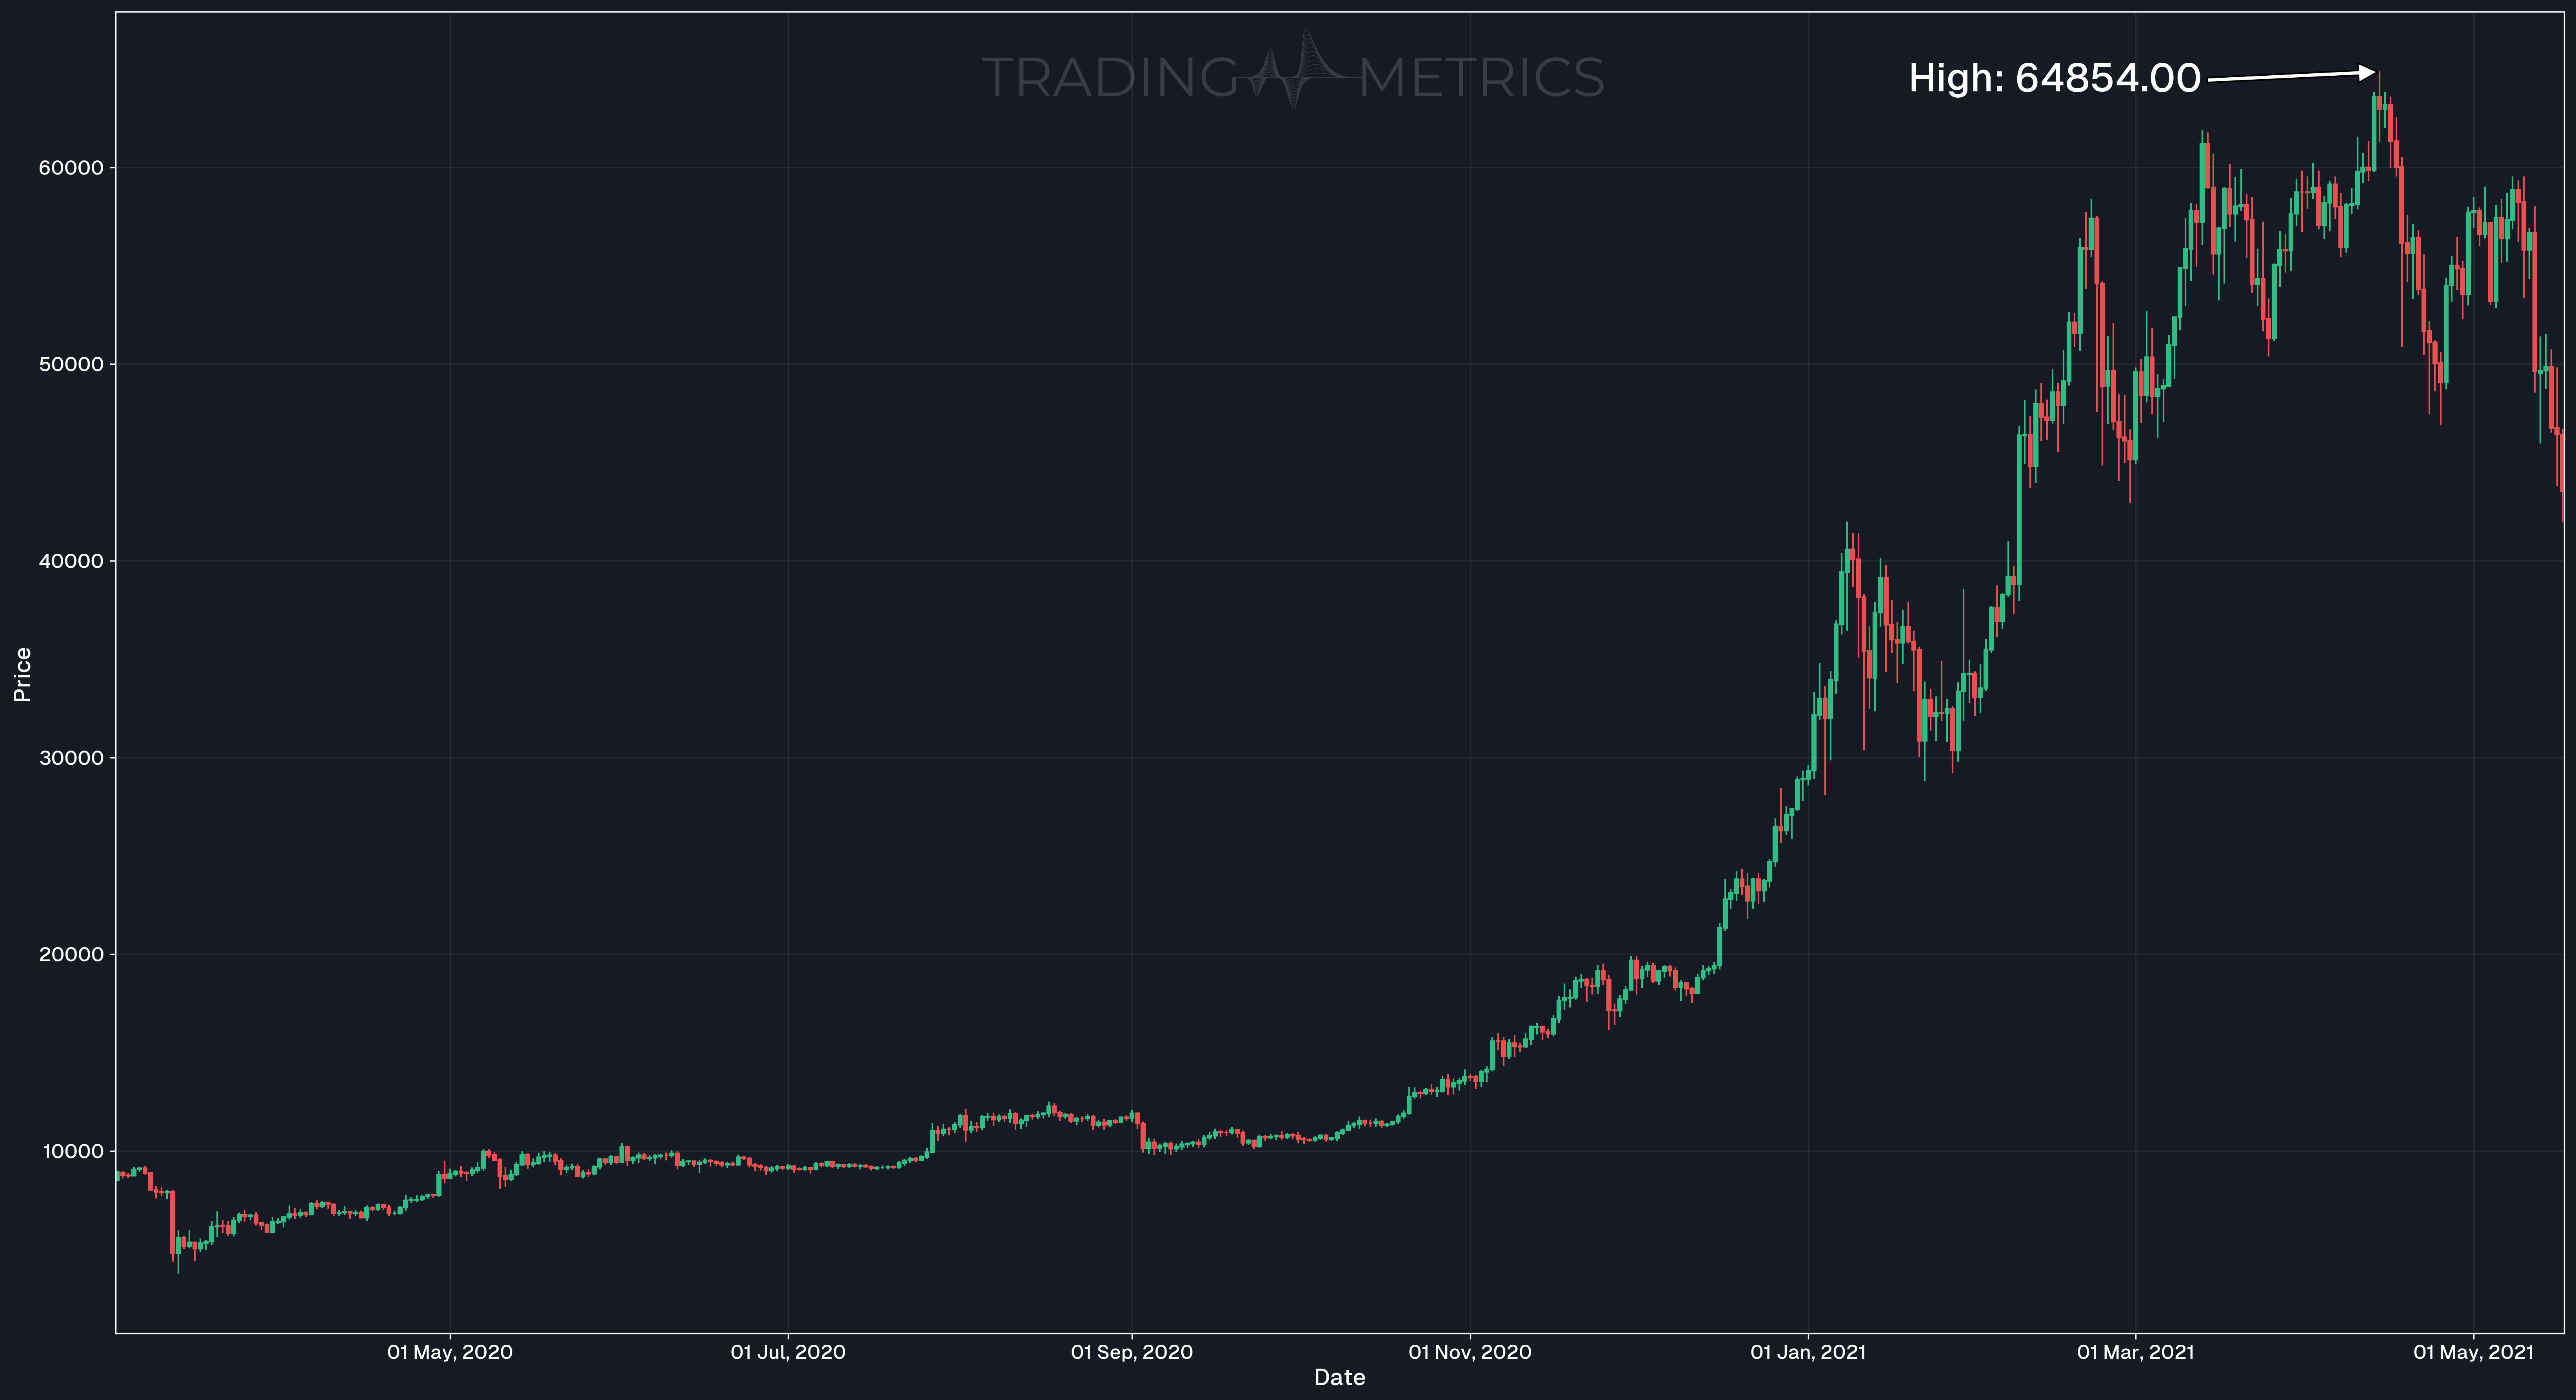
Task: Click the 01 May, 2020 date label
Action: coord(450,1353)
